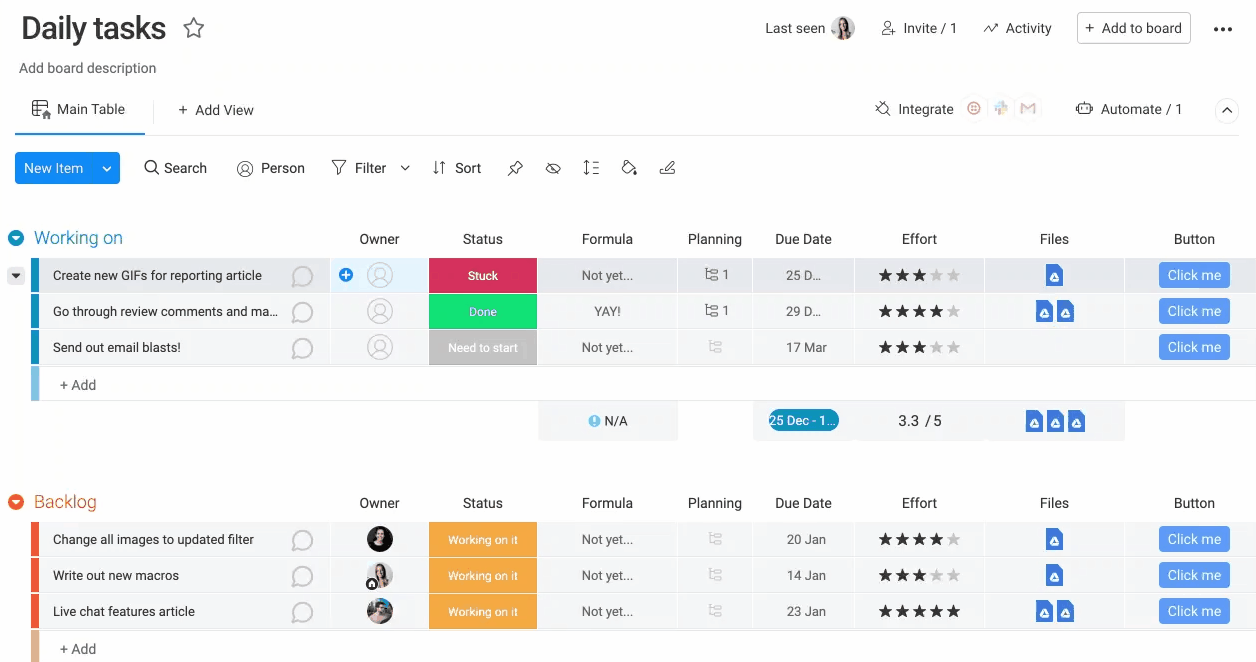Open Working on it status for Write out macros
The height and width of the screenshot is (662, 1256).
[483, 576]
